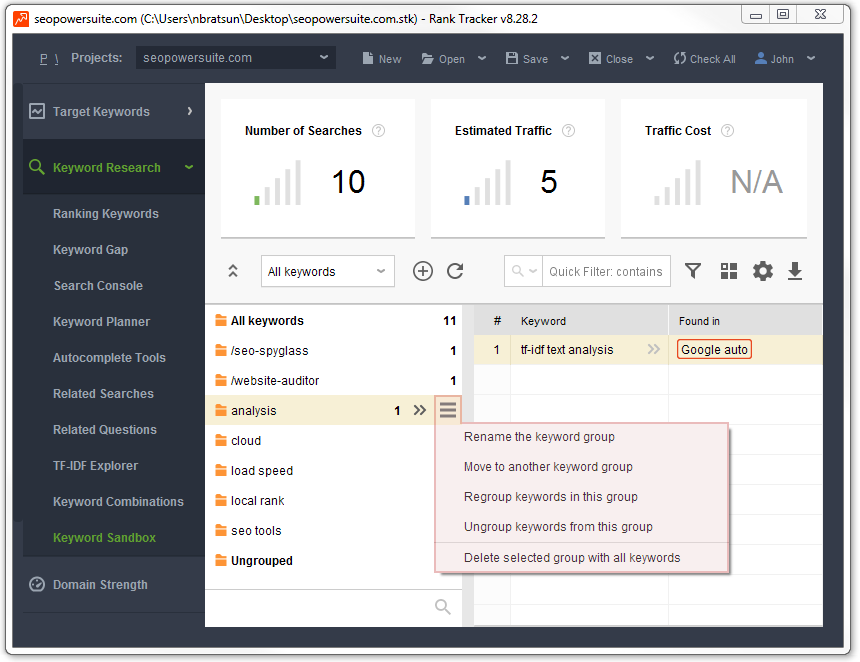Select the /seo-spyglass folder
The image size is (860, 662).
coord(333,350)
